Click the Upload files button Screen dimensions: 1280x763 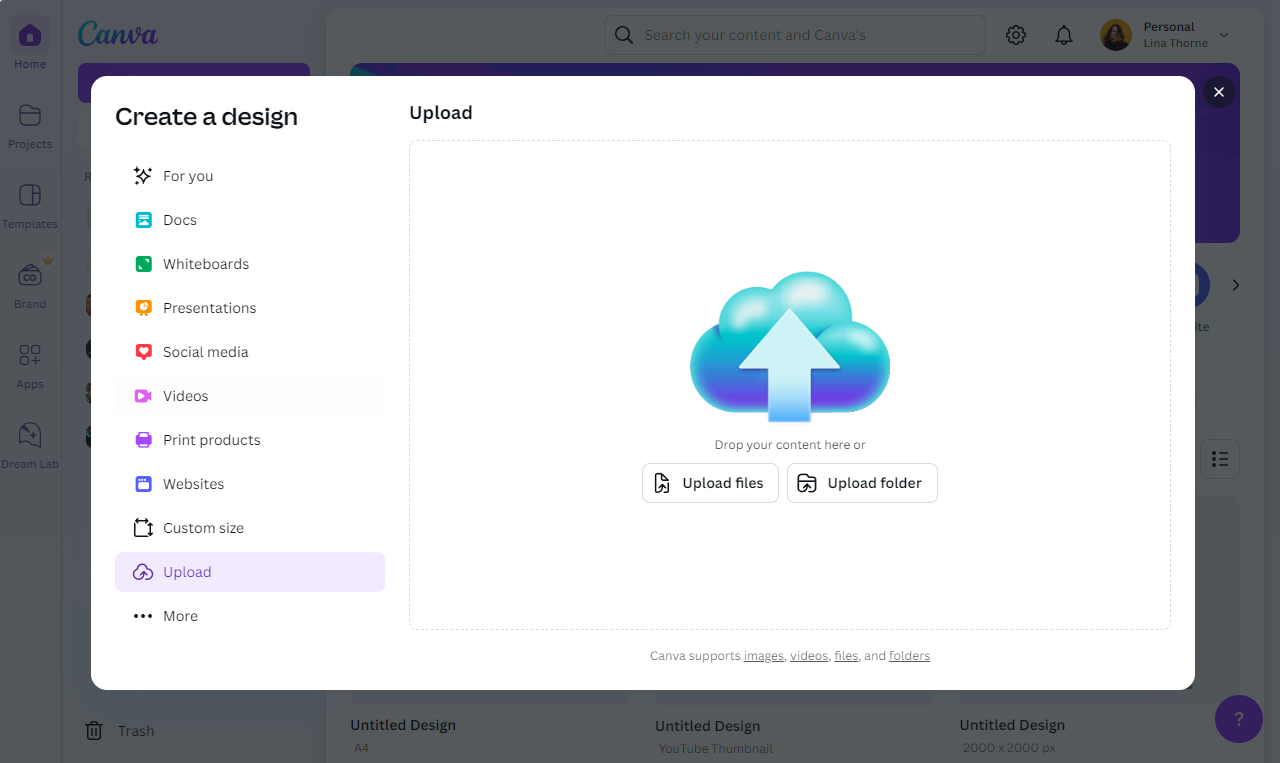710,483
